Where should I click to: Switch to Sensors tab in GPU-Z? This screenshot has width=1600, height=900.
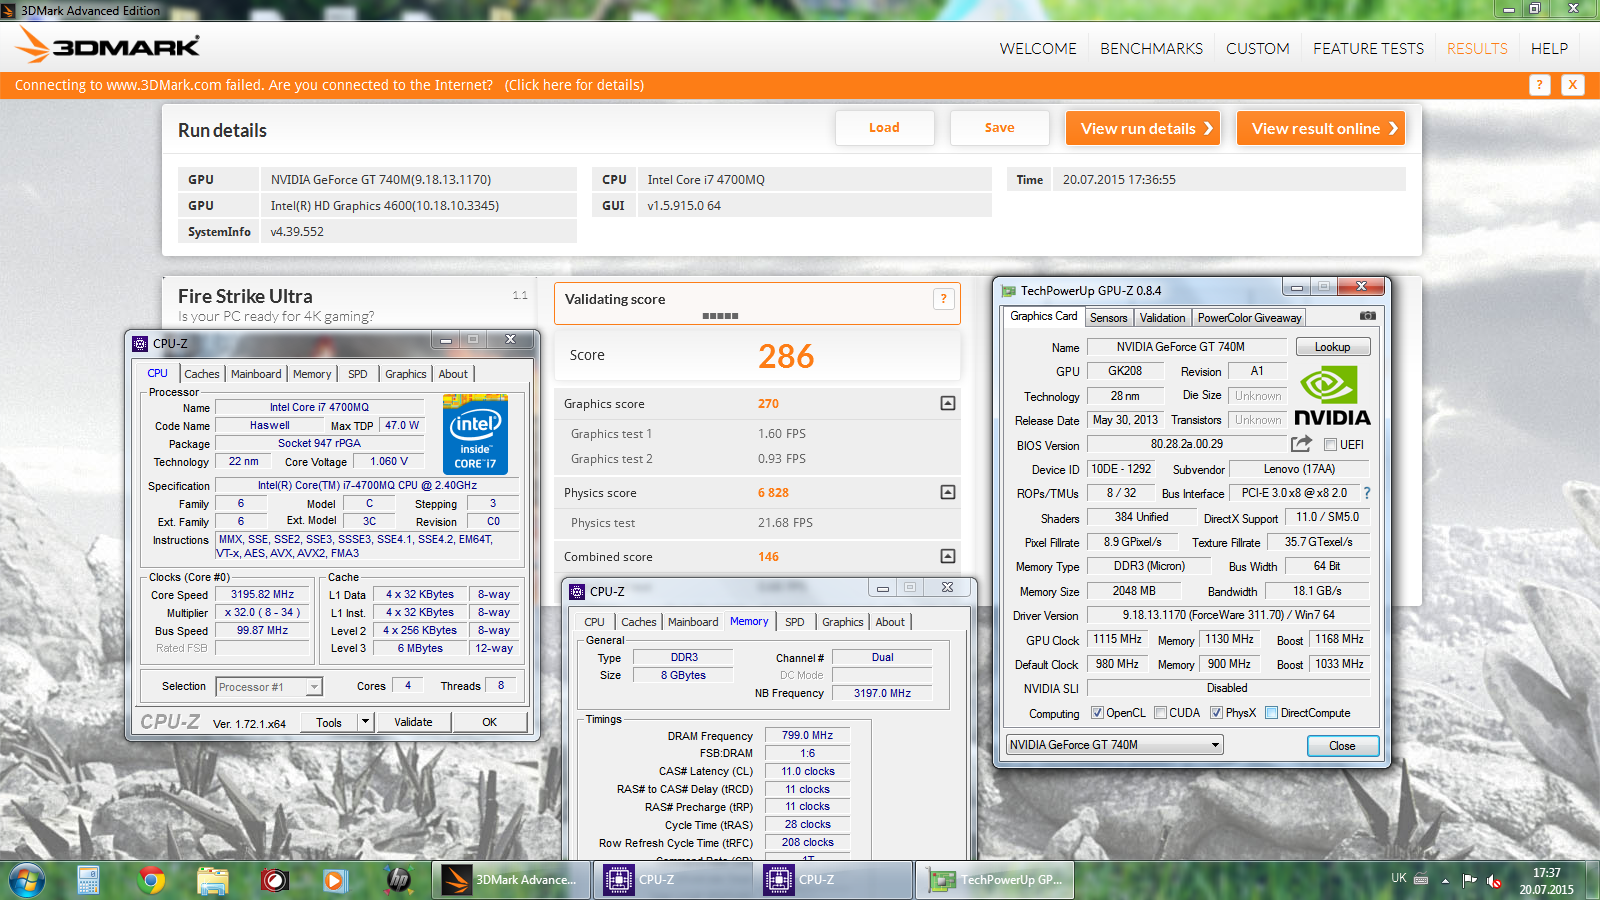(x=1108, y=318)
